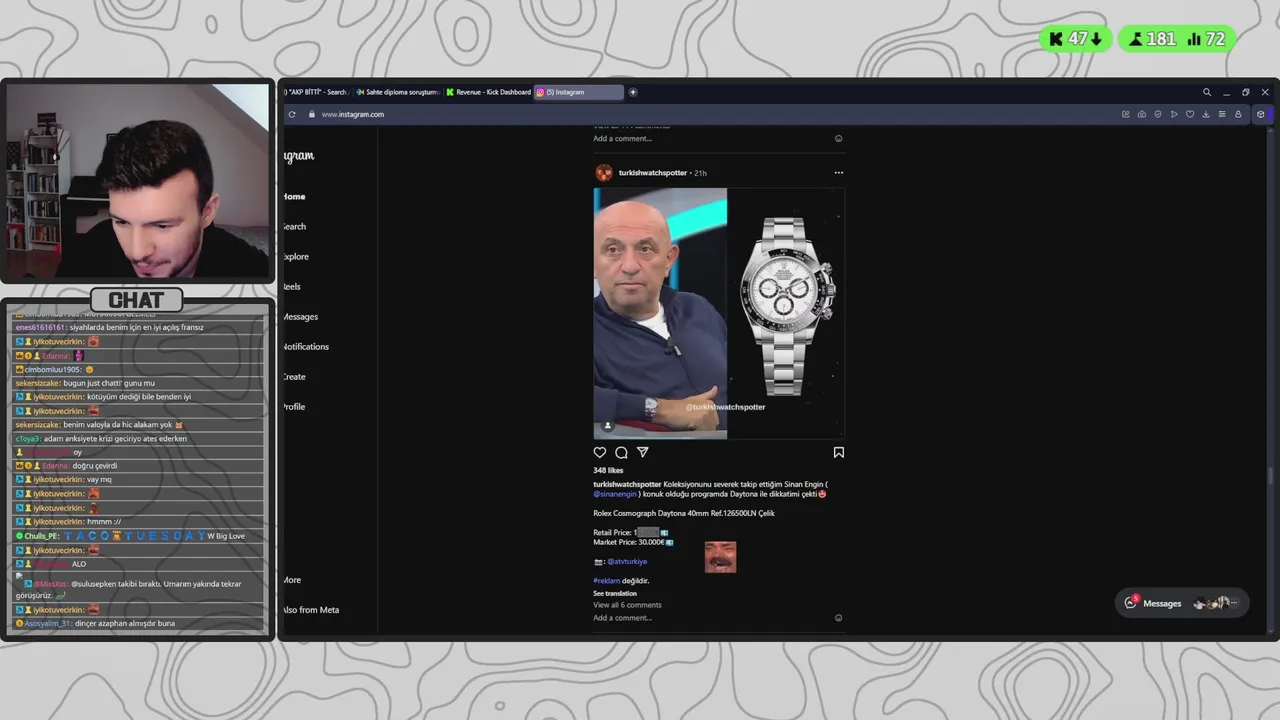This screenshot has width=1280, height=720.
Task: Click the edit-note icon in browser toolbar
Action: [1126, 114]
